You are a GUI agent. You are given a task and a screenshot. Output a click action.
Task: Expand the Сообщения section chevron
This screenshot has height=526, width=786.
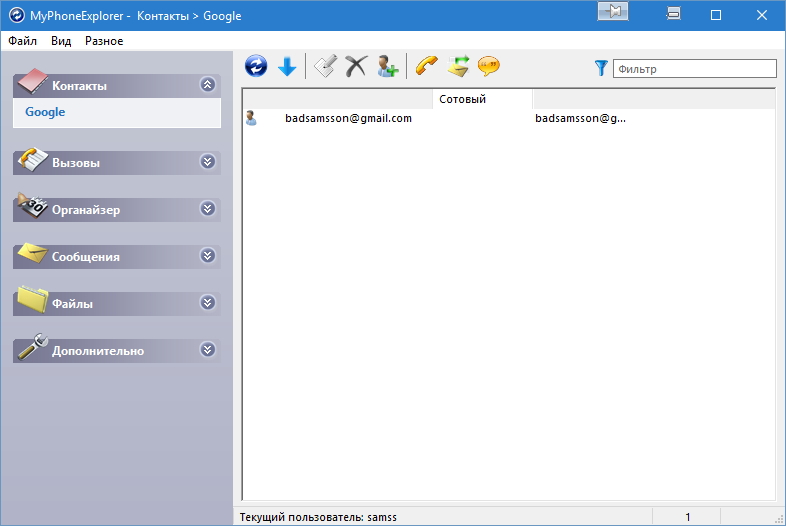pyautogui.click(x=208, y=256)
